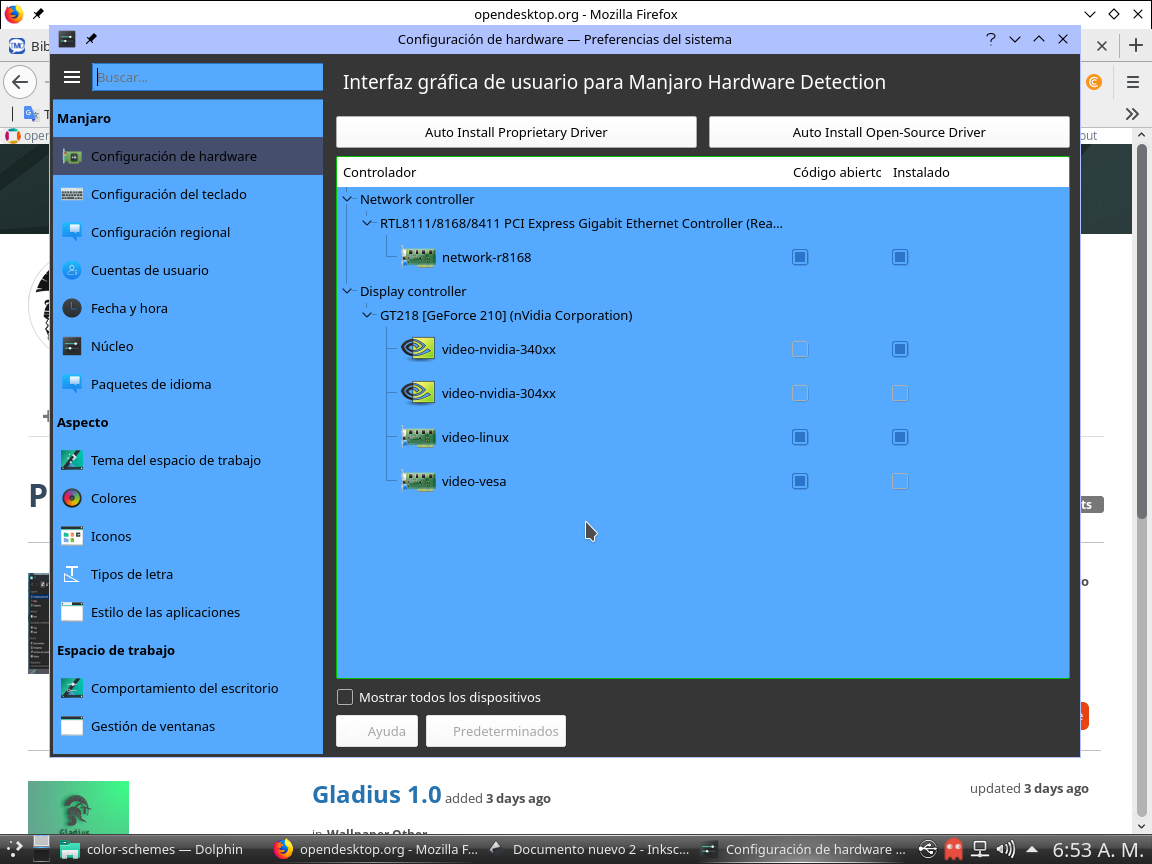Sort by Código abierto column header

click(837, 173)
